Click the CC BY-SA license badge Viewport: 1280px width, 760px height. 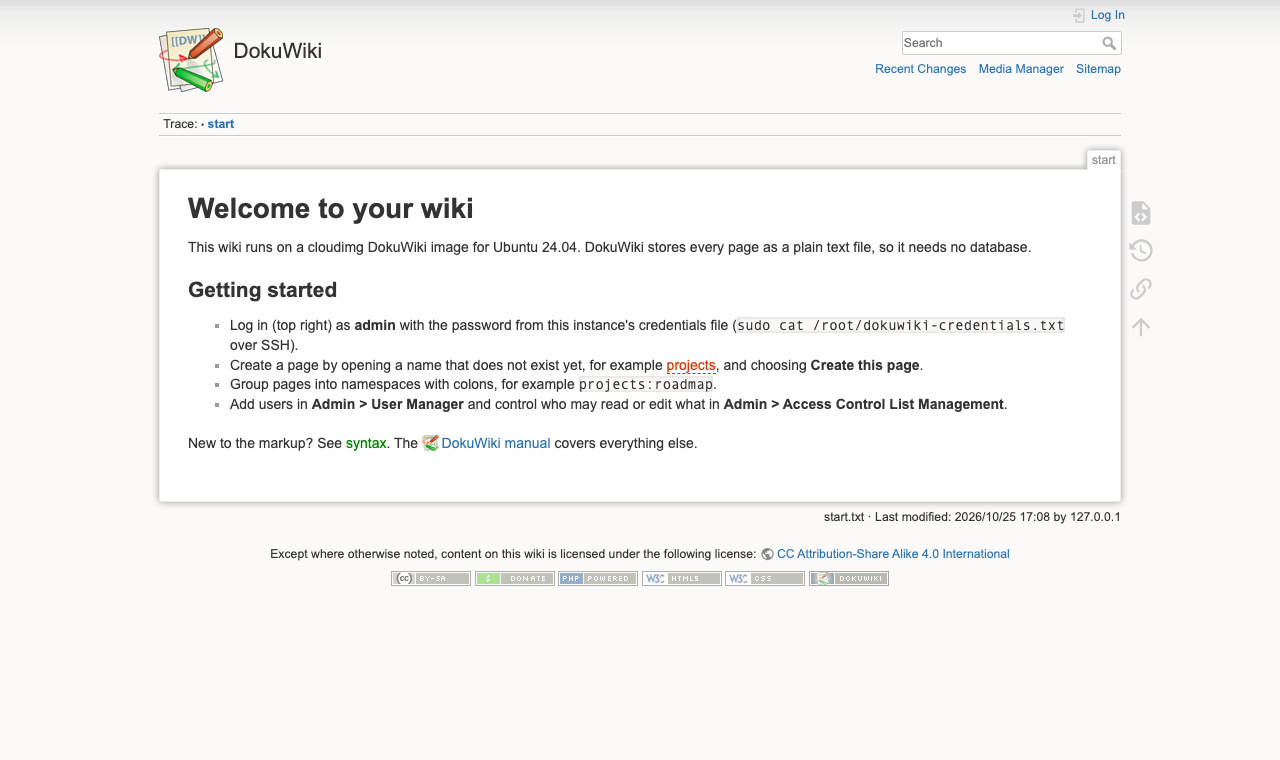[x=431, y=578]
